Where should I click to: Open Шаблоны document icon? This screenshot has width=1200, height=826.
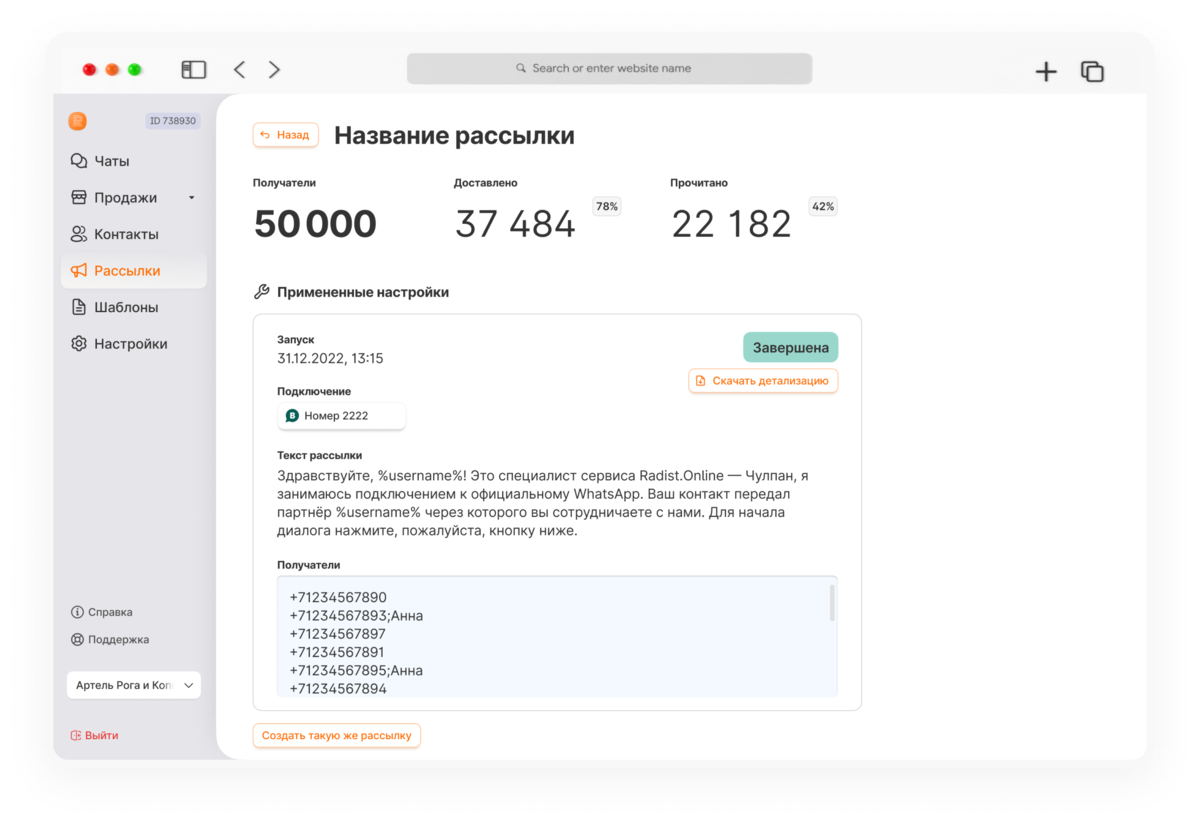(x=78, y=307)
